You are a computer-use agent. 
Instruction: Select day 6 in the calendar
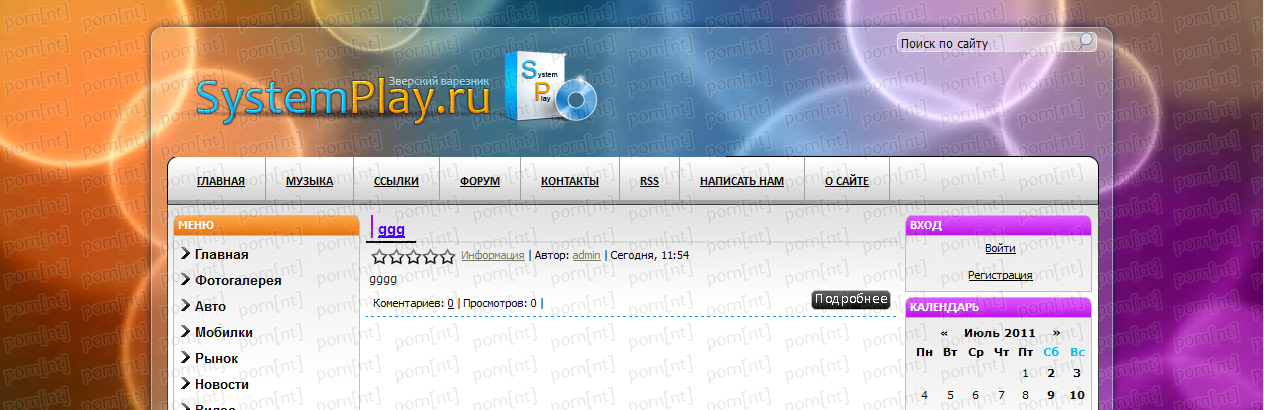976,395
